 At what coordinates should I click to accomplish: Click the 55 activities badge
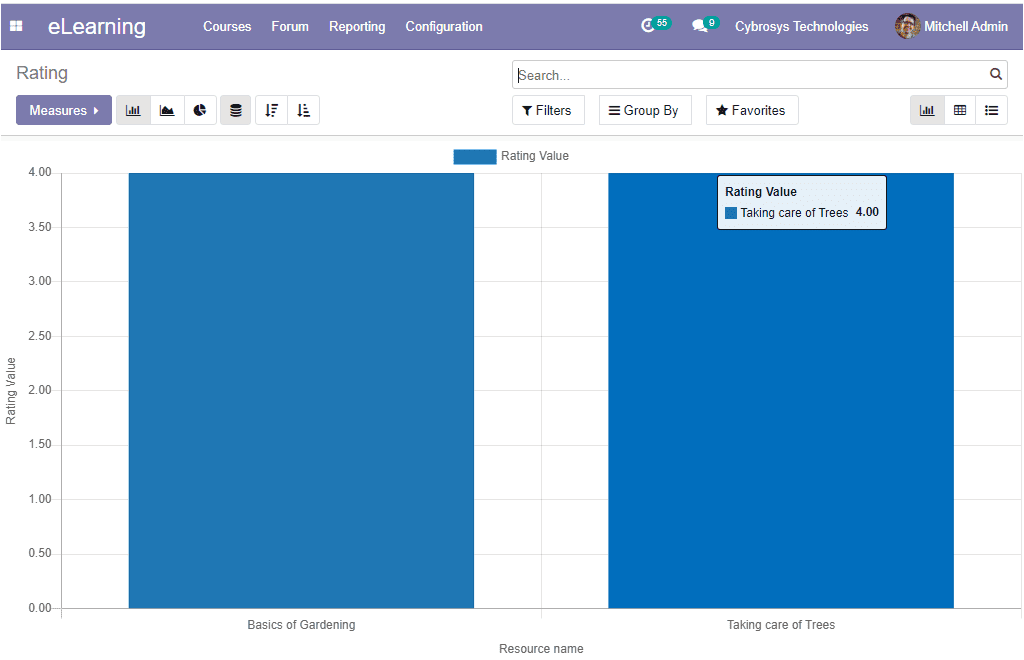click(662, 23)
